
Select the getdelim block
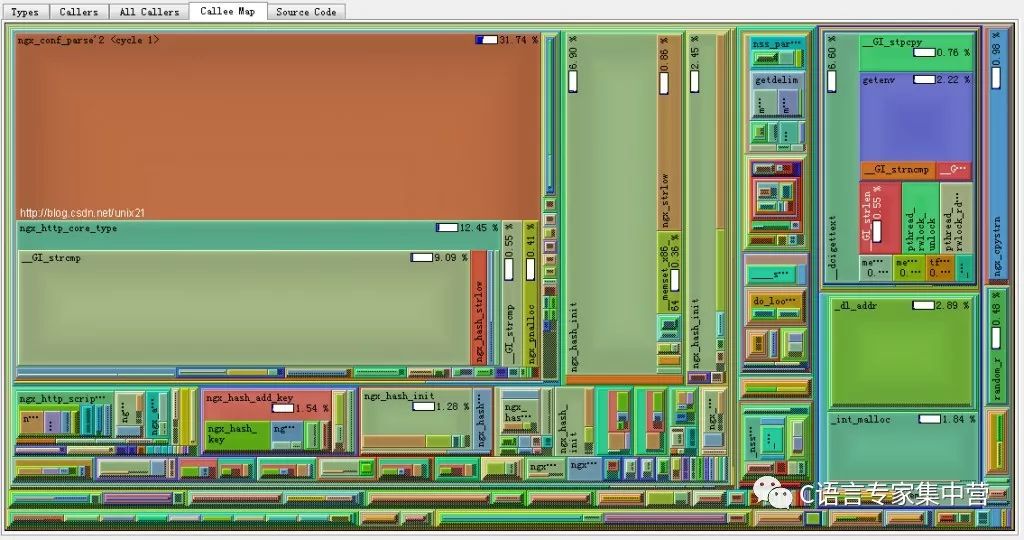pos(776,79)
